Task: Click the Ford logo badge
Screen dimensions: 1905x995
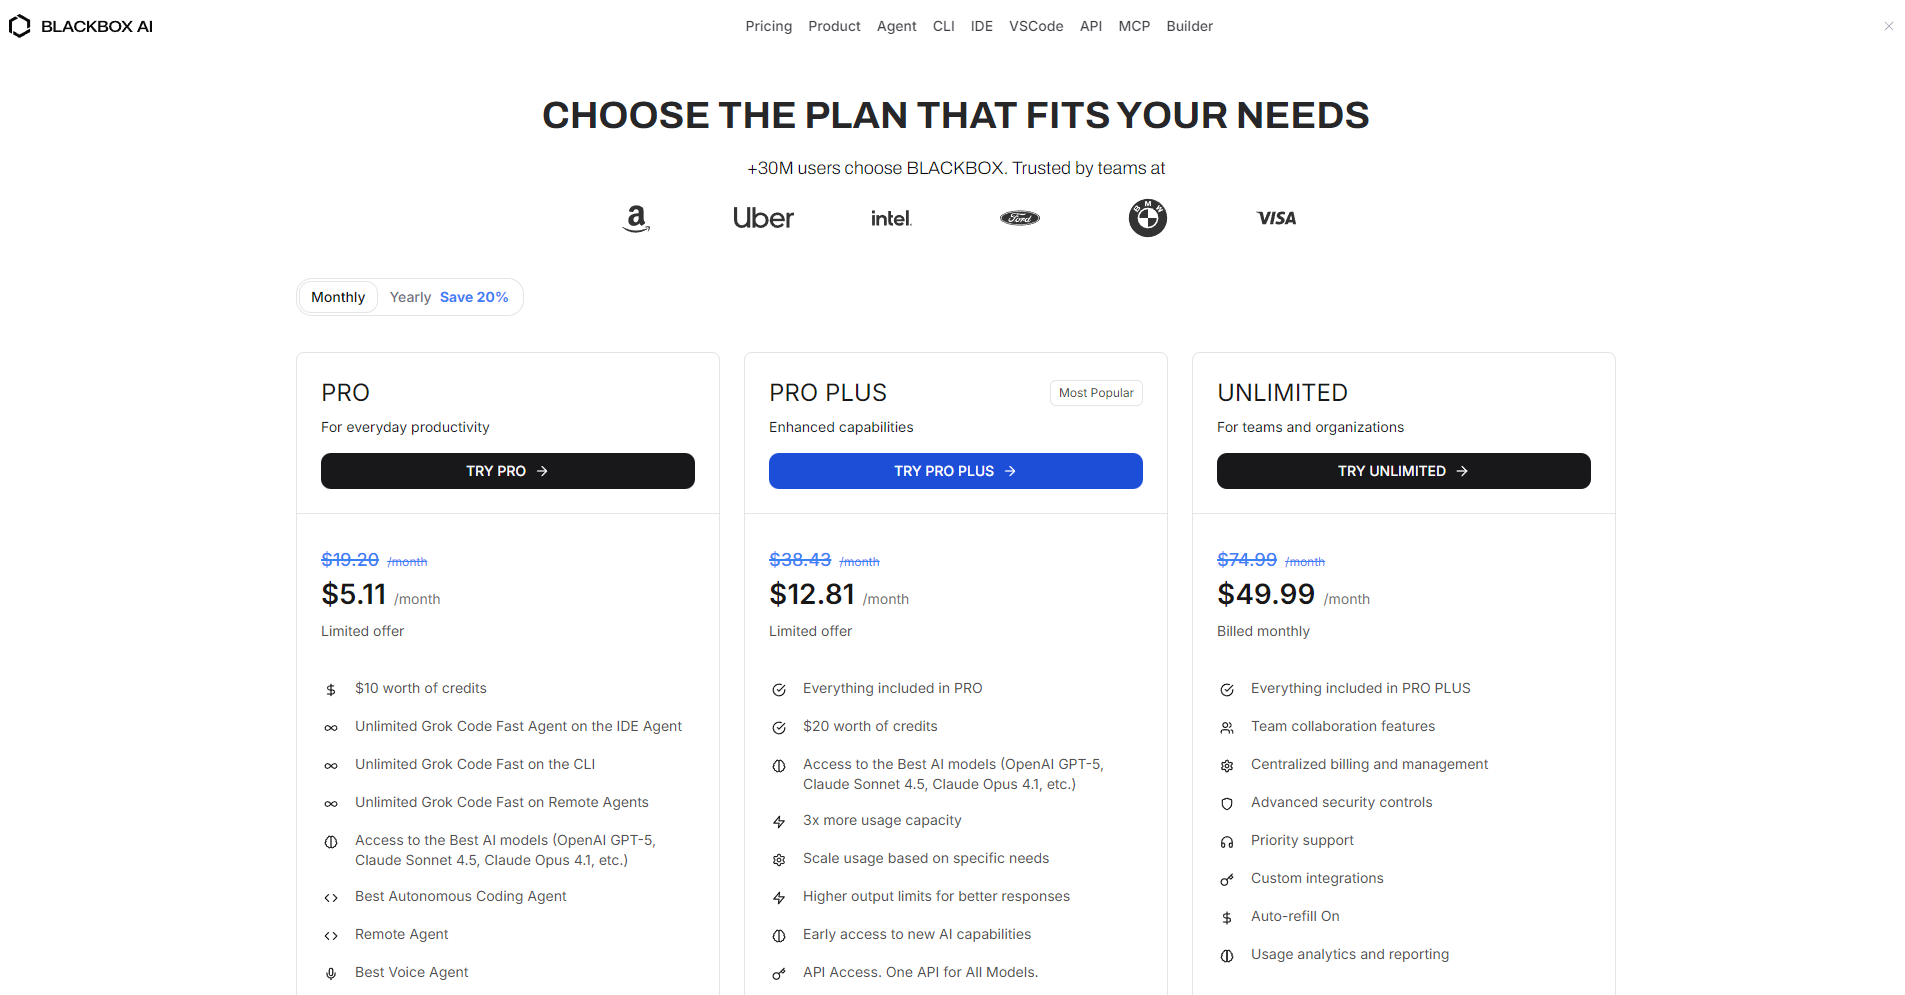Action: (1020, 218)
